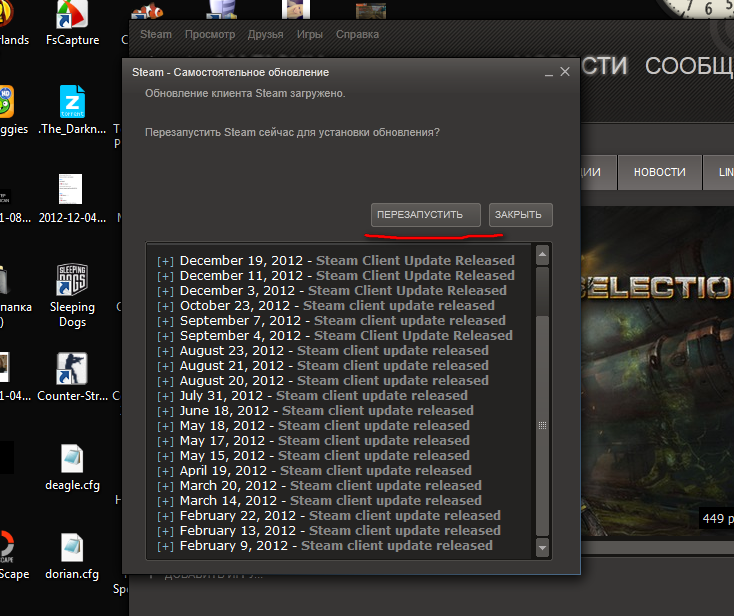Click the ЗАКРЫТЬ button
This screenshot has width=734, height=616.
520,215
